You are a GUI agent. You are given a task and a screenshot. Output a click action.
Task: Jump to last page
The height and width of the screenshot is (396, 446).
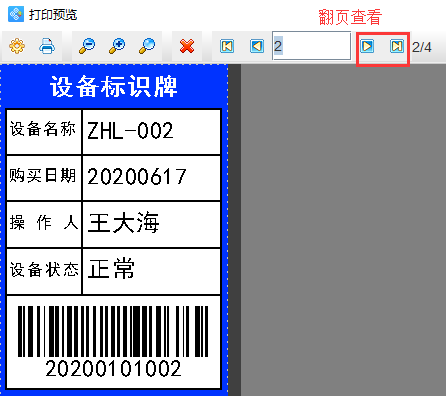pyautogui.click(x=397, y=46)
